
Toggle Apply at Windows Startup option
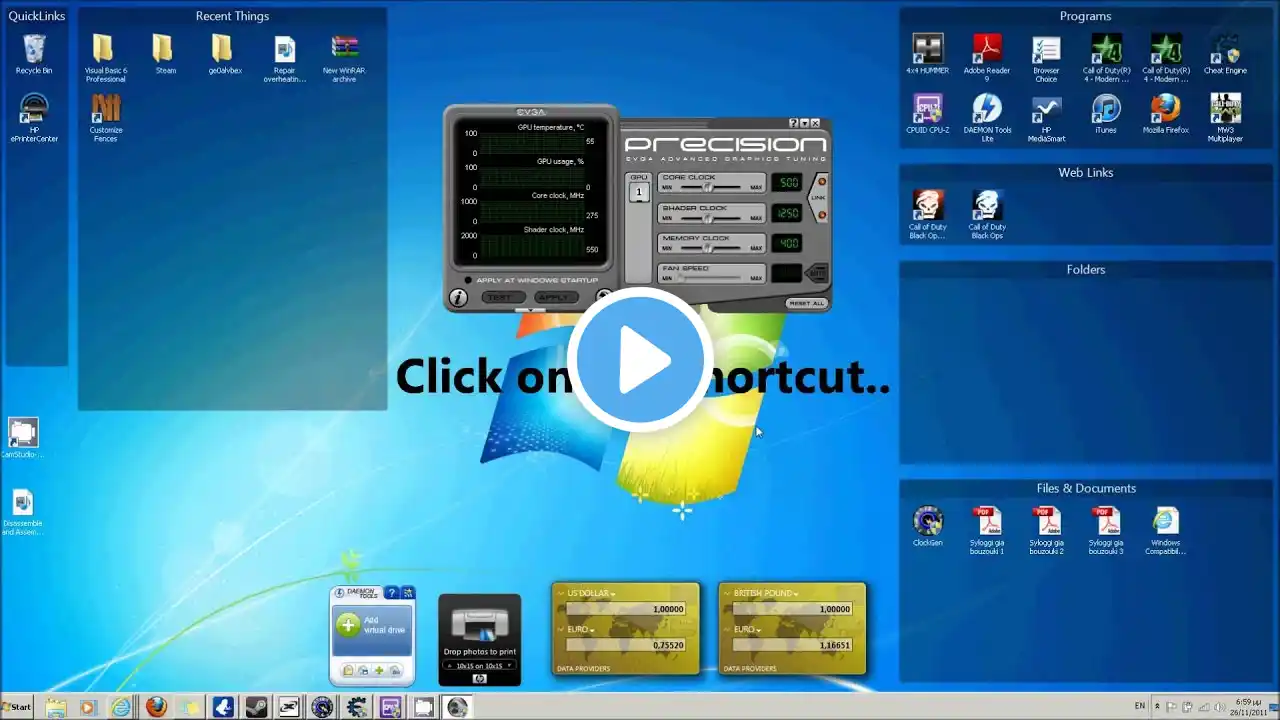468,280
